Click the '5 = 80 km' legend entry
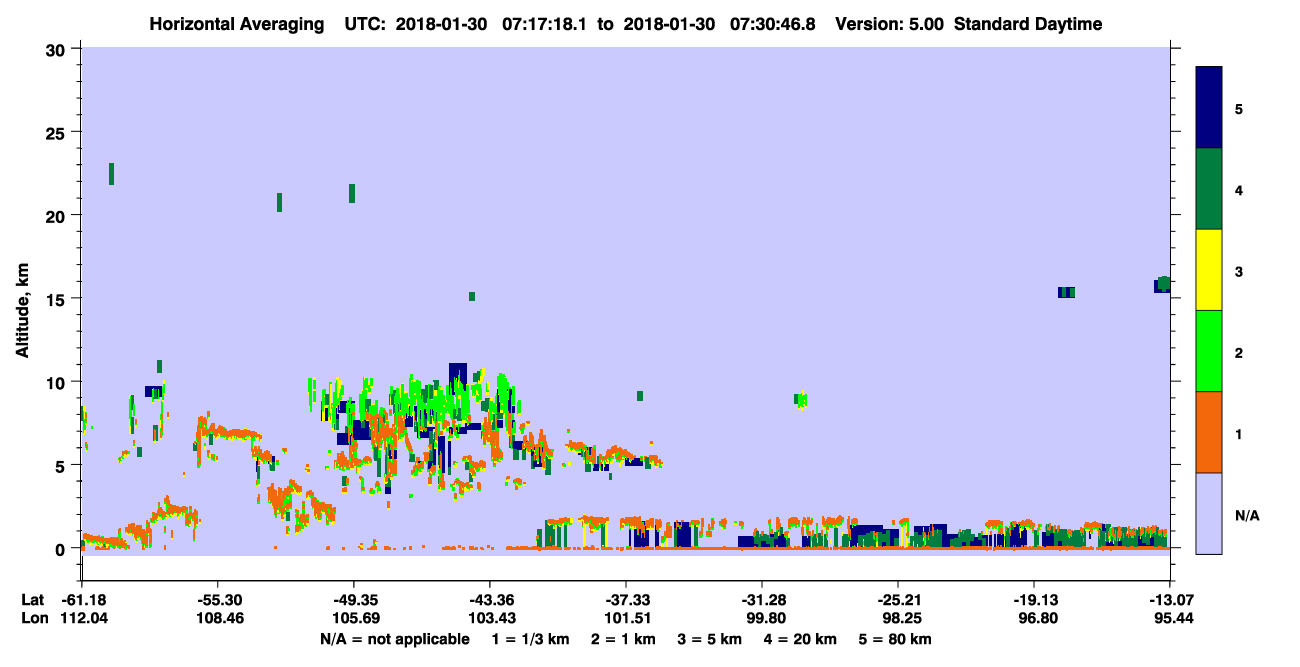This screenshot has height=667, width=1300. [896, 639]
